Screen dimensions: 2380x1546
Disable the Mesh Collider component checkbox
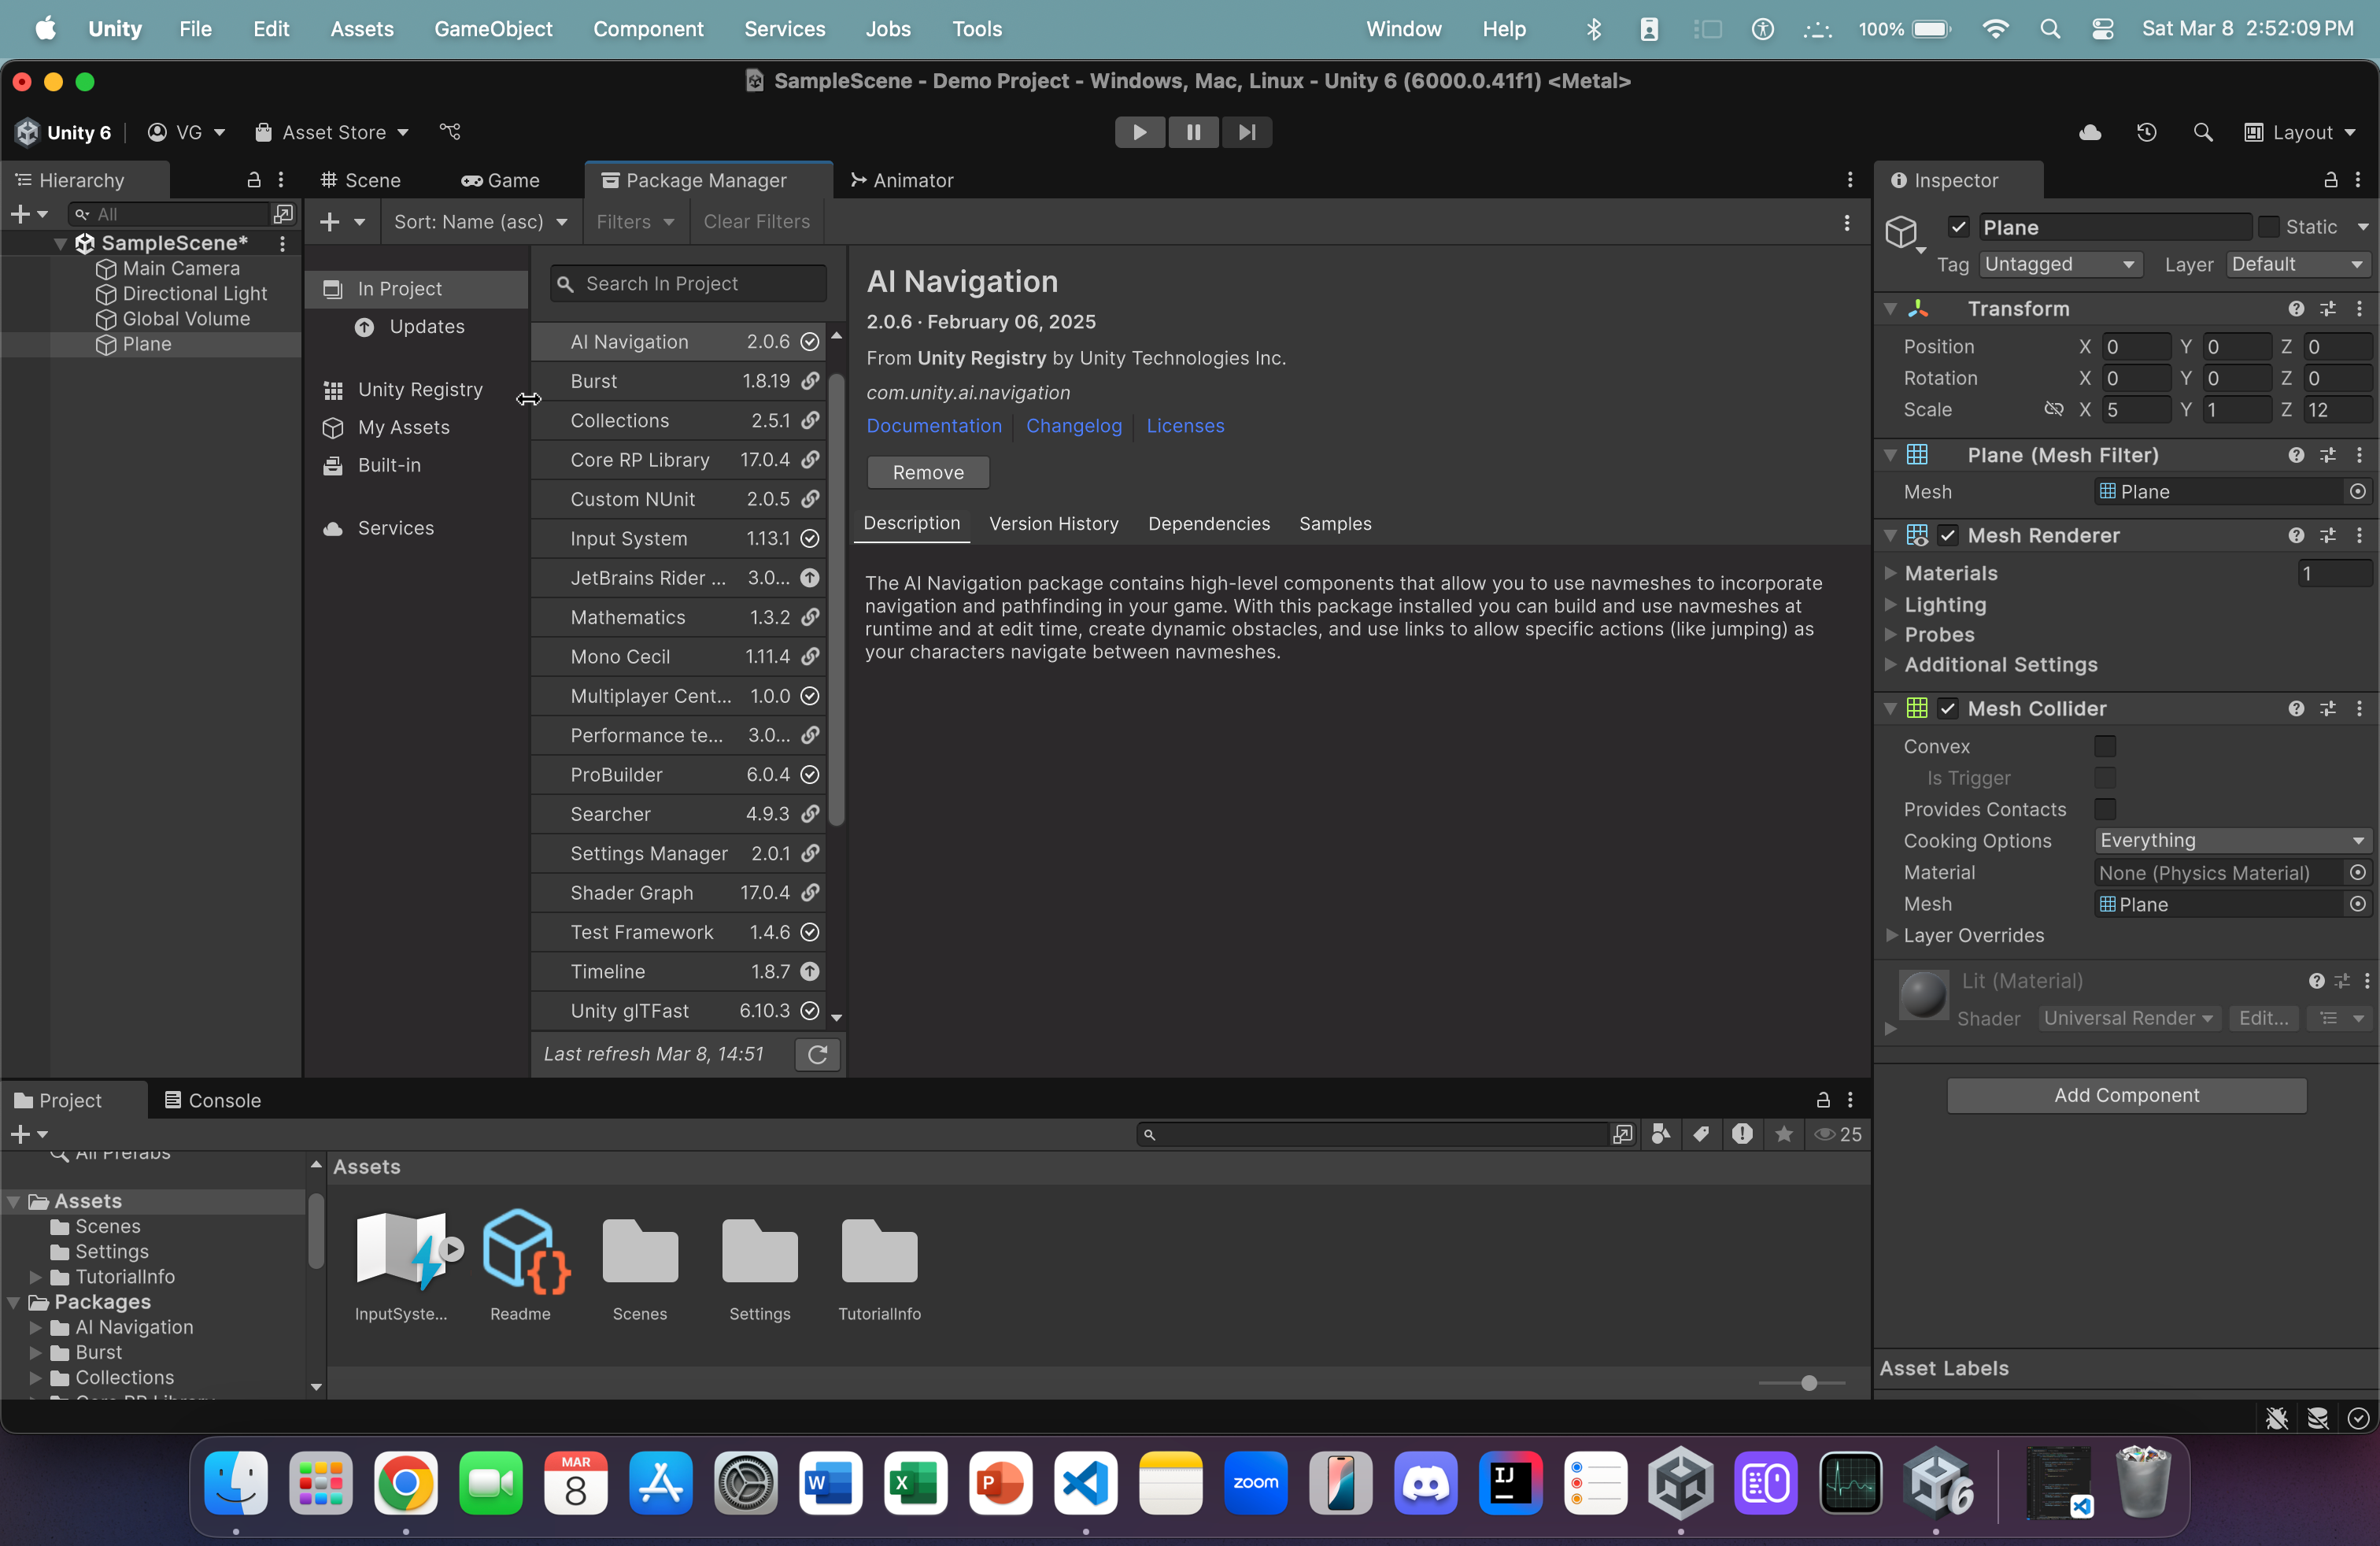(1947, 709)
